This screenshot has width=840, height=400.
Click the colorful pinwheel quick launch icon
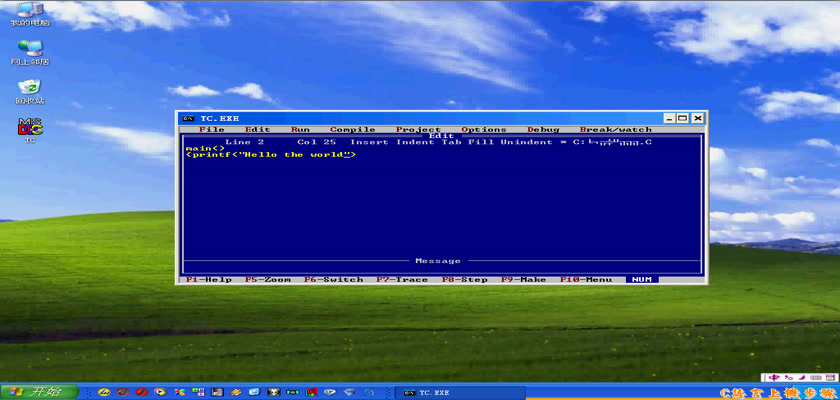click(x=179, y=393)
